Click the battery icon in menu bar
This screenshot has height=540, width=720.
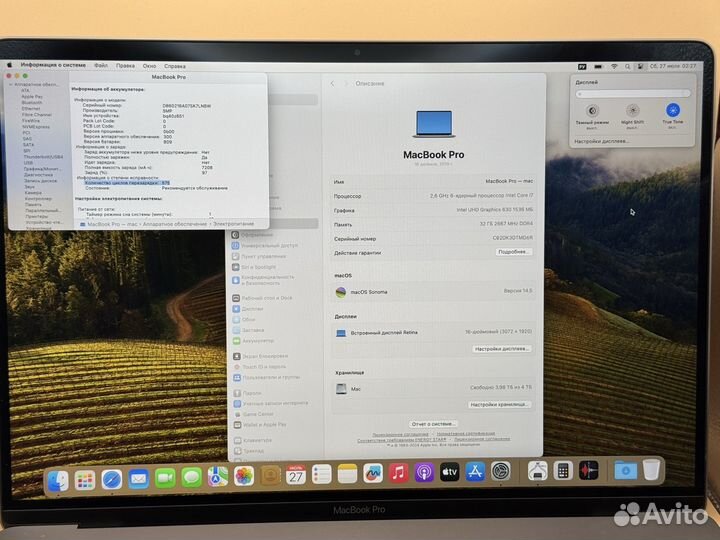(598, 67)
